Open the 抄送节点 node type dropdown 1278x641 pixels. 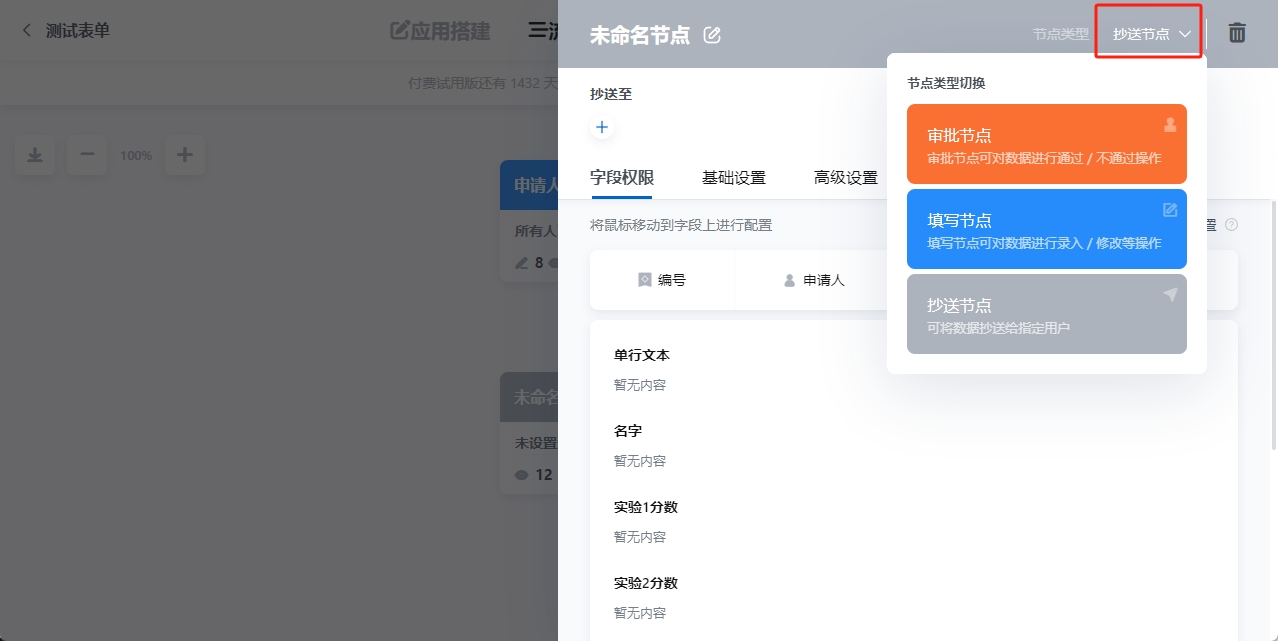pos(1151,34)
